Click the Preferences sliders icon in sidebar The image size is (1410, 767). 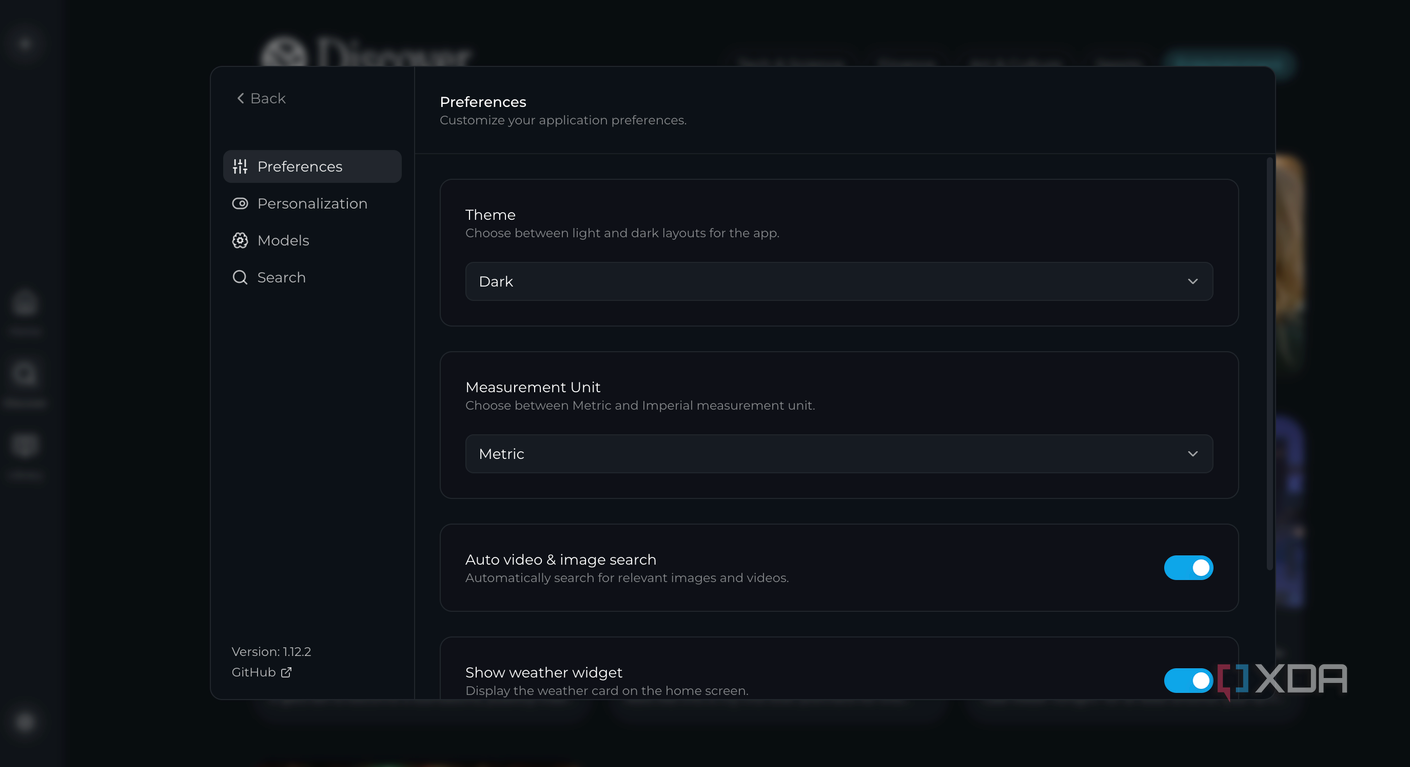pos(240,167)
